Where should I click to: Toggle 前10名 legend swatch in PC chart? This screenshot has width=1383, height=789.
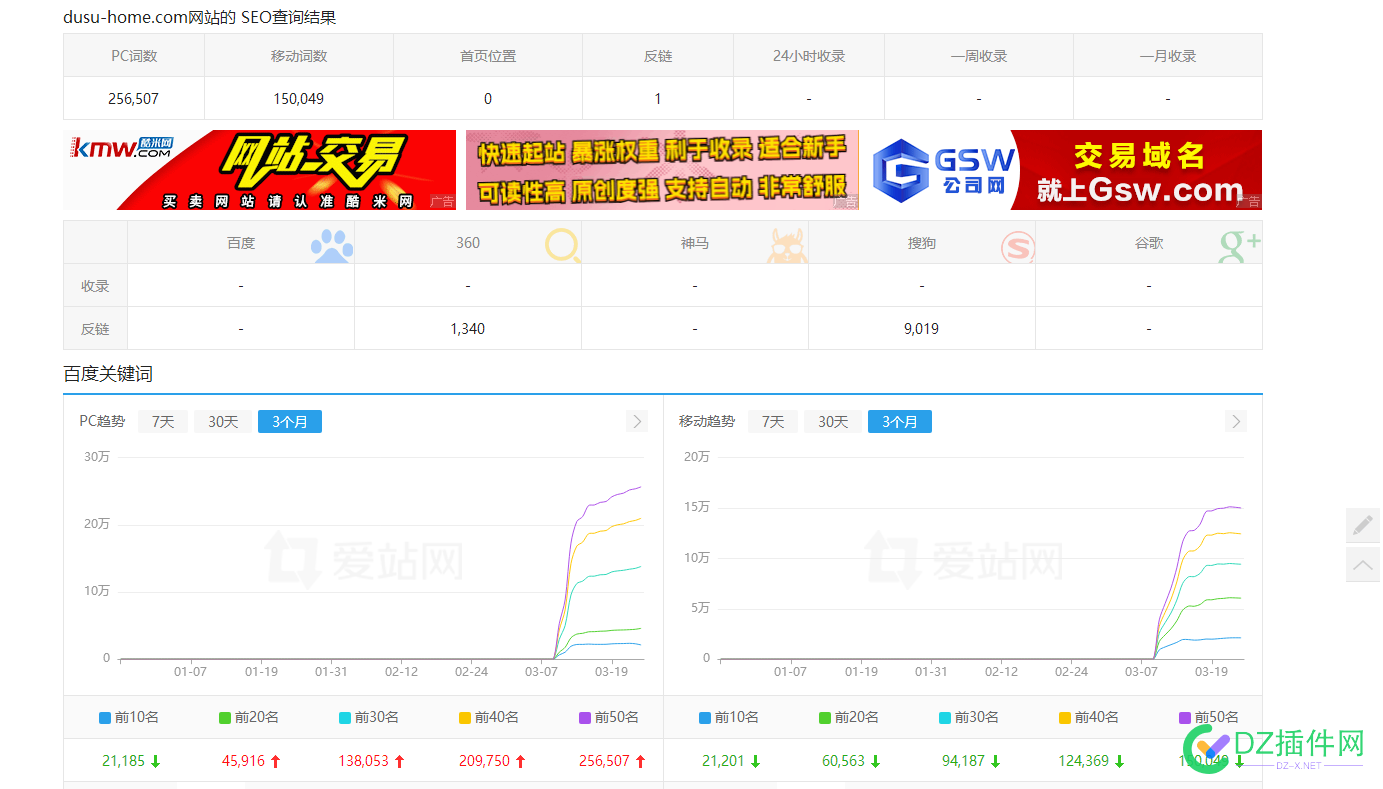(x=105, y=717)
